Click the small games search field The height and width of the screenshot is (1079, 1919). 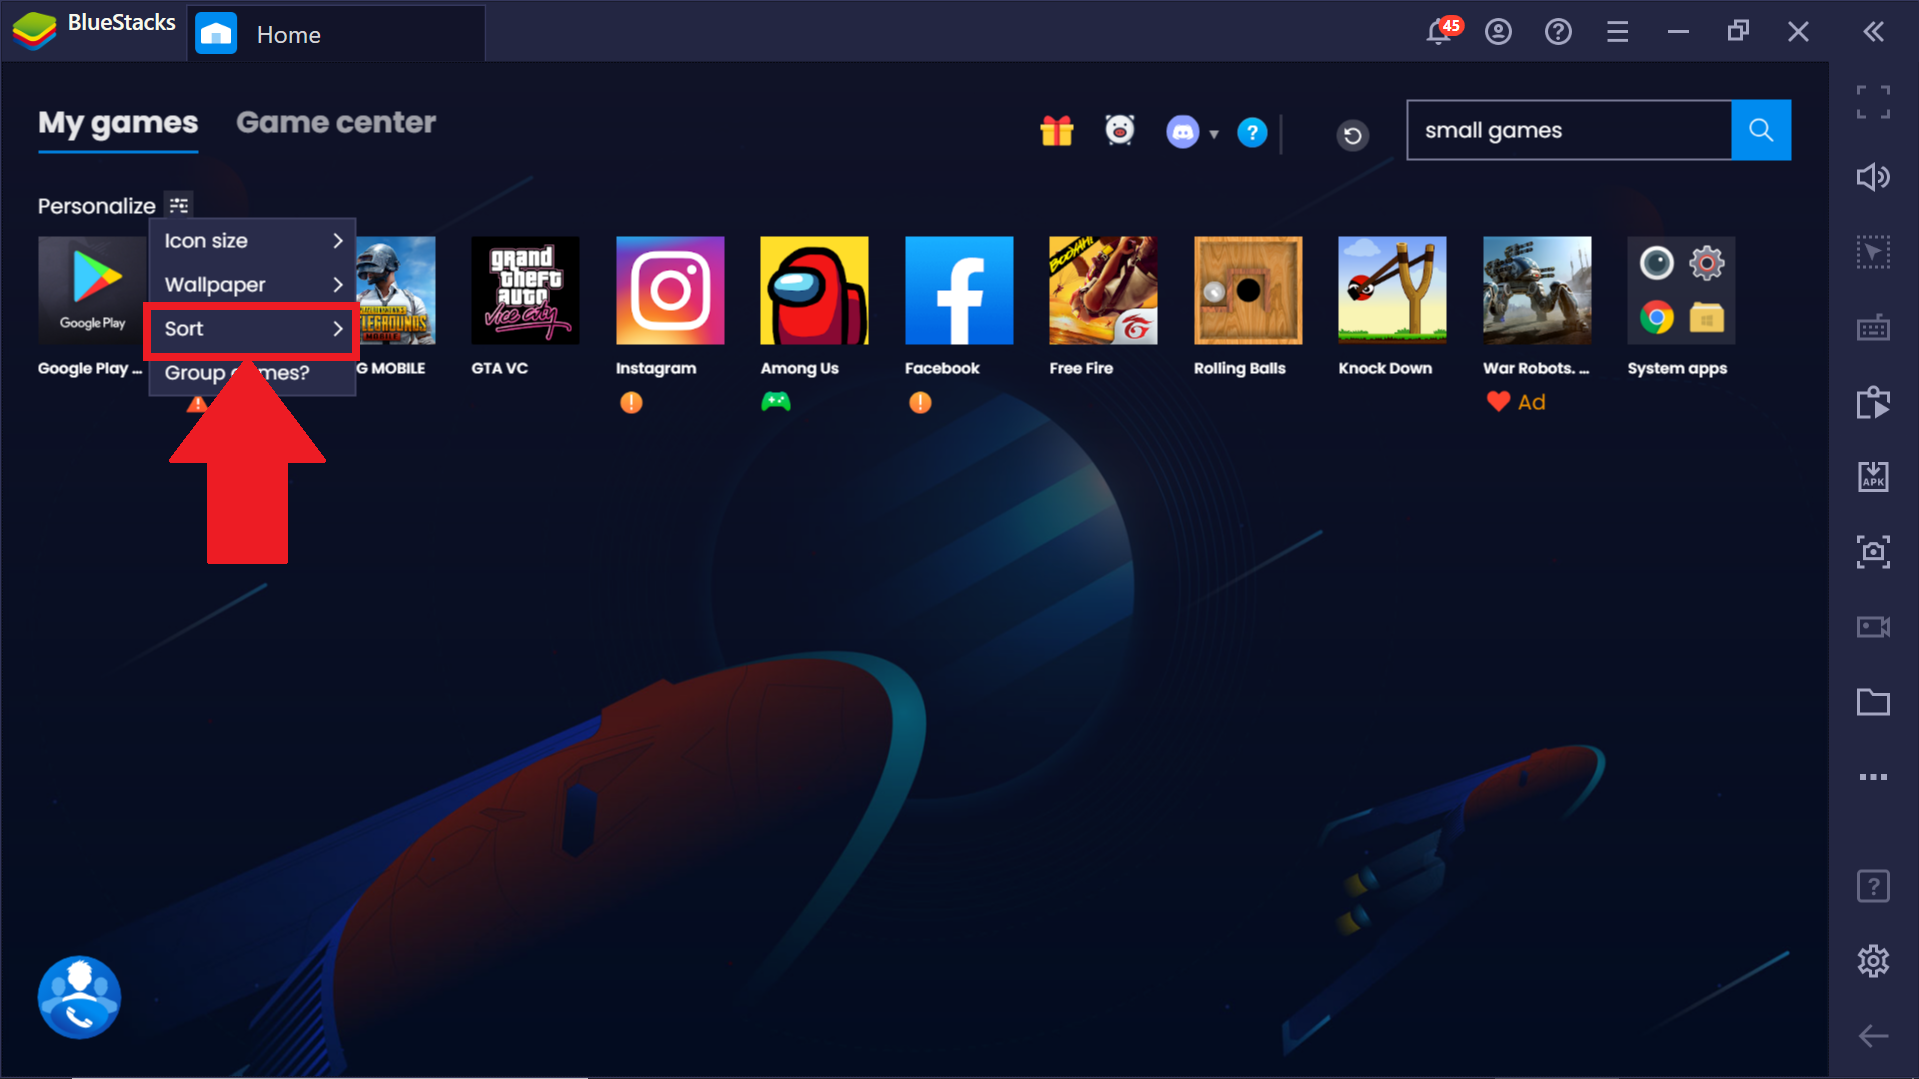click(x=1569, y=130)
